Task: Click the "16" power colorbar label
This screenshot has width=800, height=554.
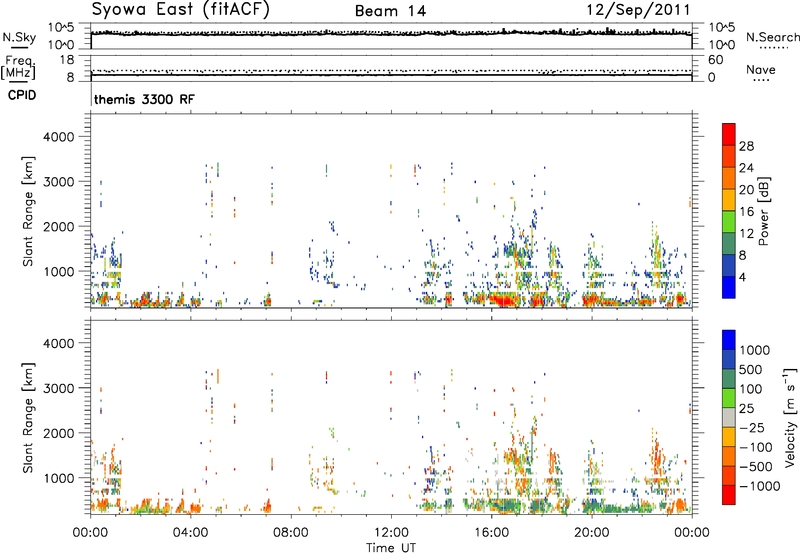Action: [746, 212]
